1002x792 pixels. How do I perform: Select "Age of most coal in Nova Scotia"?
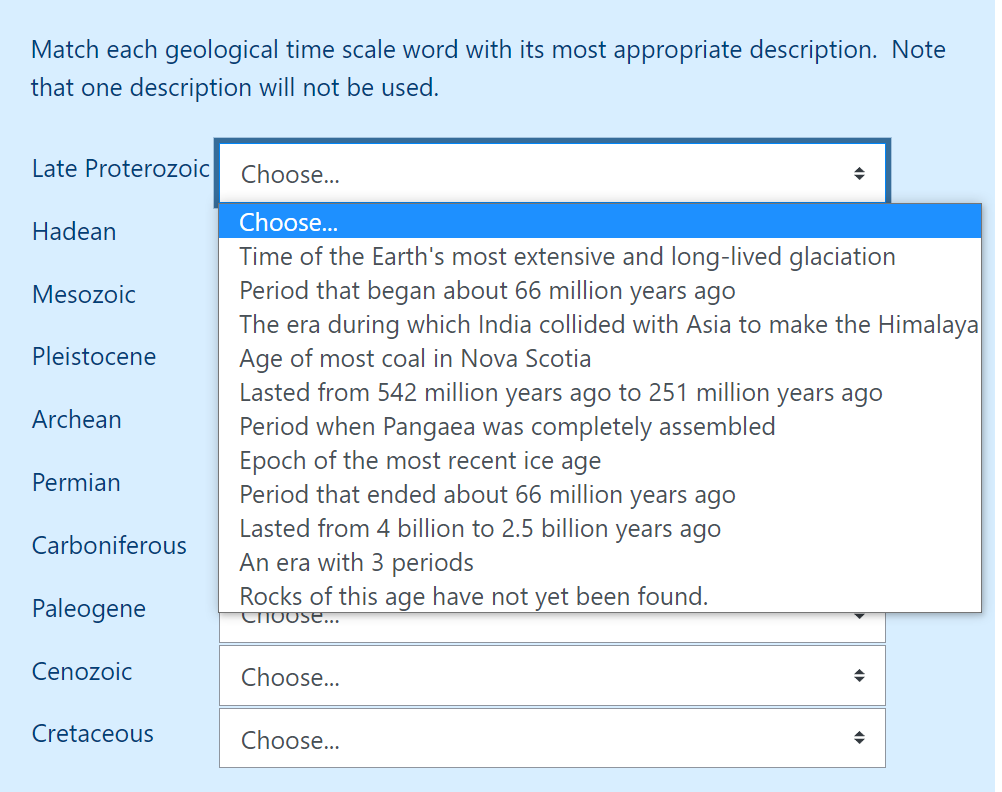(x=415, y=359)
